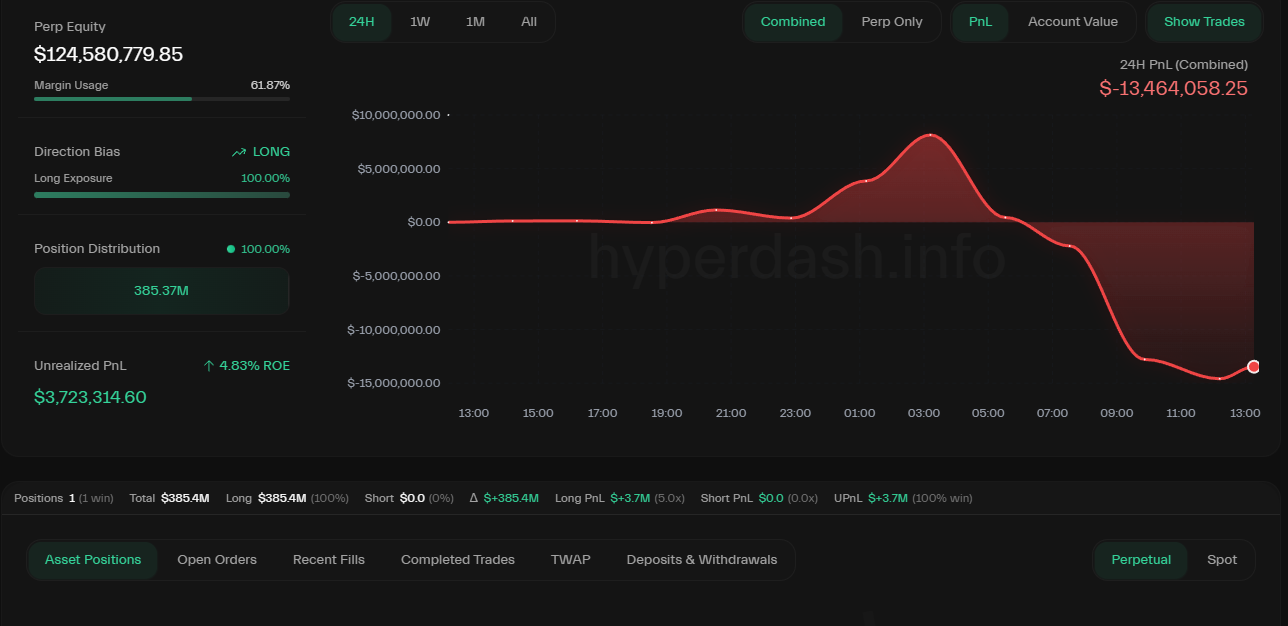Image resolution: width=1288 pixels, height=626 pixels.
Task: Switch to the 1W chart view
Action: tap(418, 21)
